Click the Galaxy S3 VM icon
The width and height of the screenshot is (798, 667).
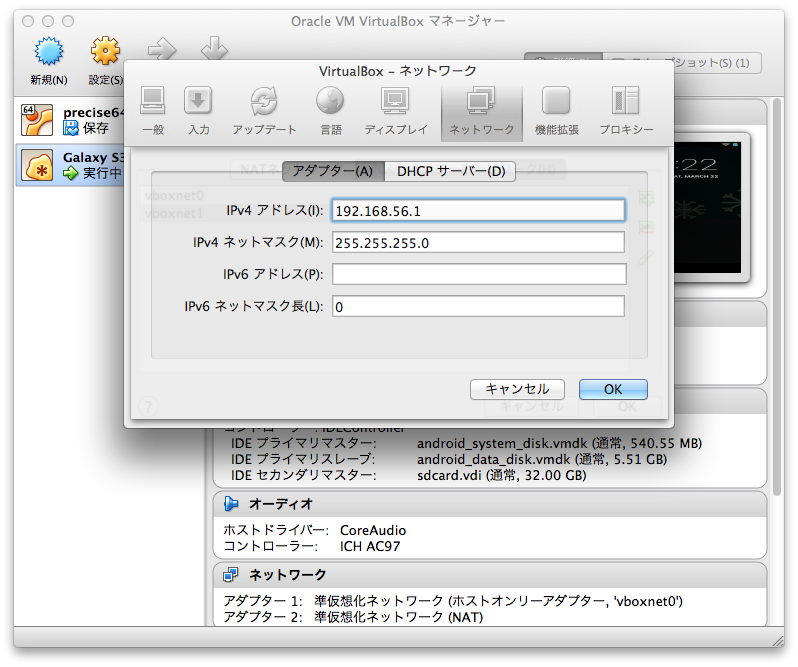point(37,165)
